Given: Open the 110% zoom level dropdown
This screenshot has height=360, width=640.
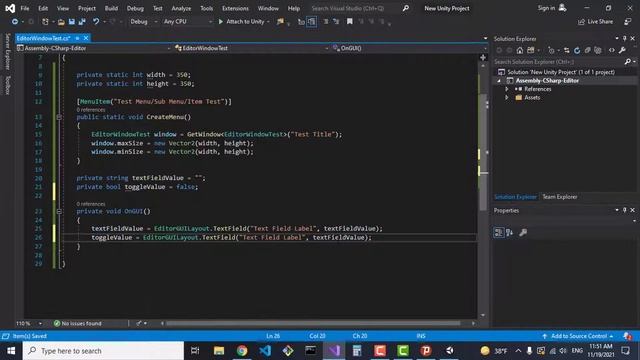Looking at the screenshot, I should pos(29,323).
